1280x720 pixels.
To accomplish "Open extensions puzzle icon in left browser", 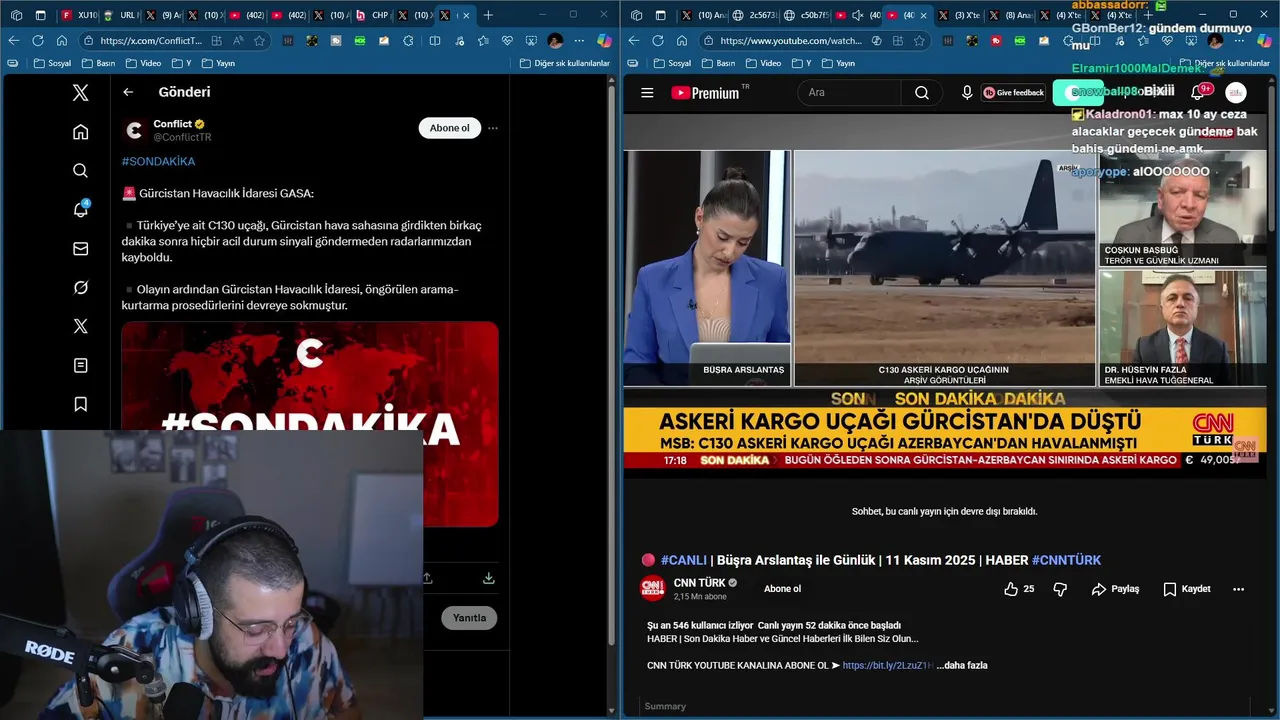I will [408, 41].
